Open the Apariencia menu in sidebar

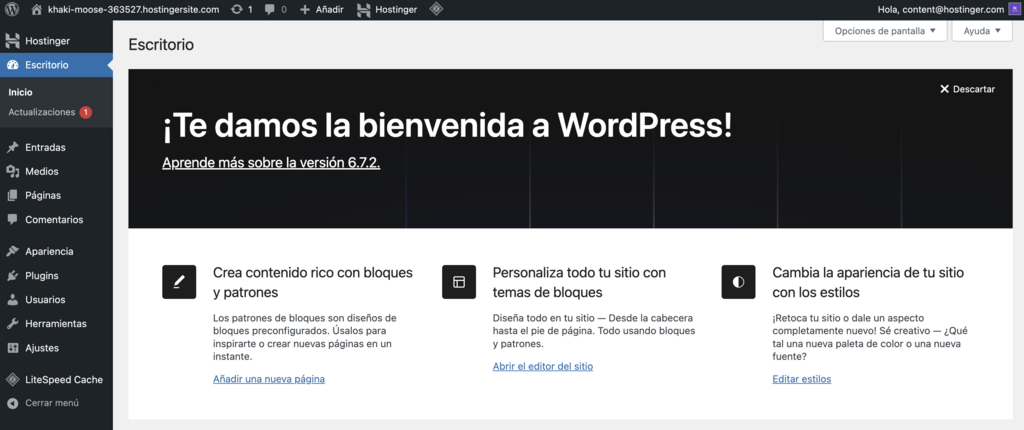pyautogui.click(x=48, y=252)
